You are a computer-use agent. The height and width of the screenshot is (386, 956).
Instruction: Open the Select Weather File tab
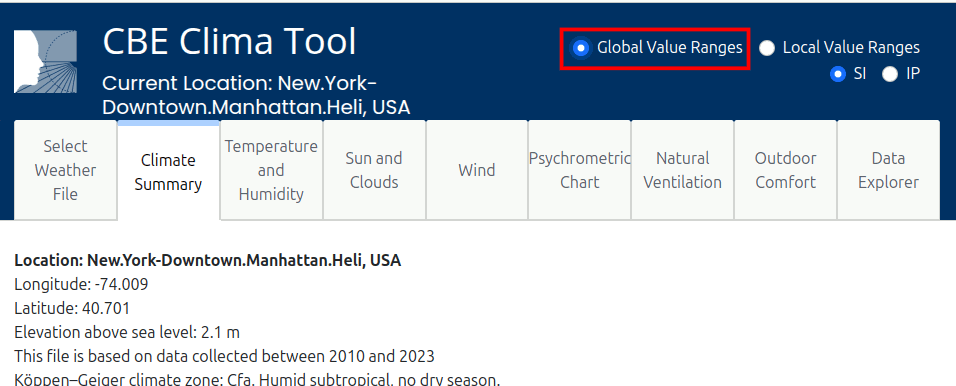[65, 170]
